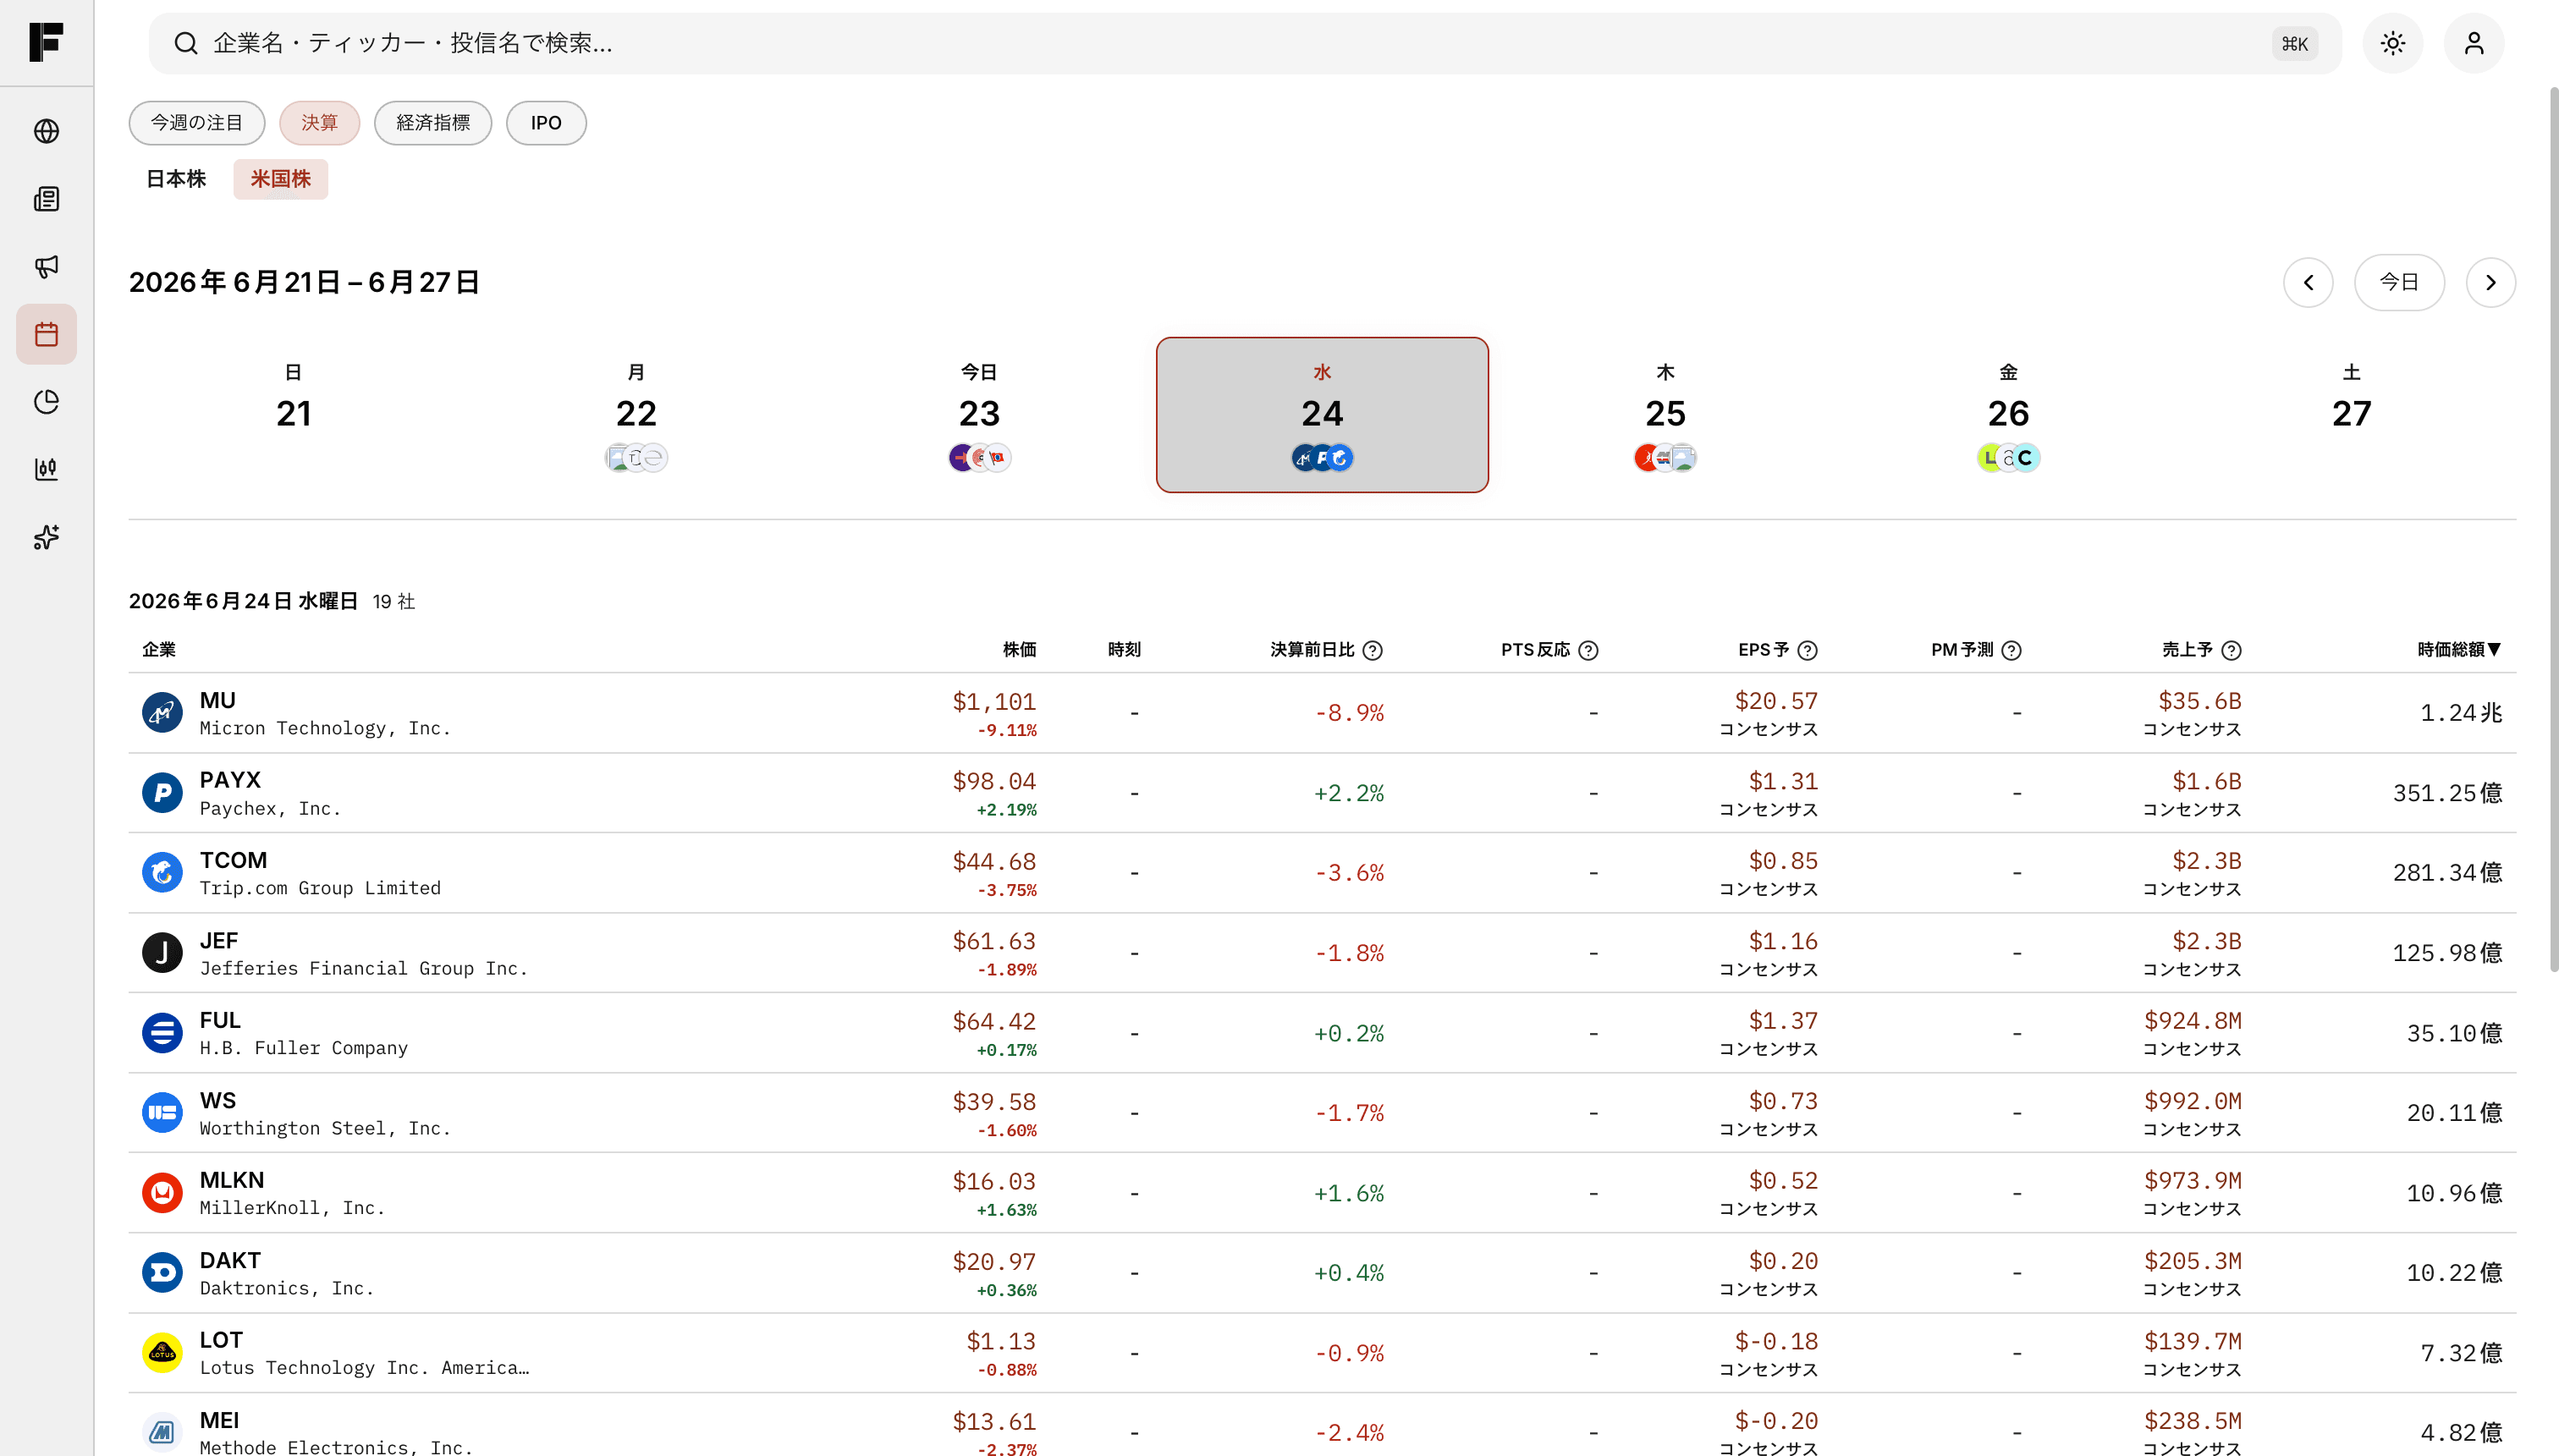Click the Micron Technology logo icon
The image size is (2559, 1456).
click(162, 713)
